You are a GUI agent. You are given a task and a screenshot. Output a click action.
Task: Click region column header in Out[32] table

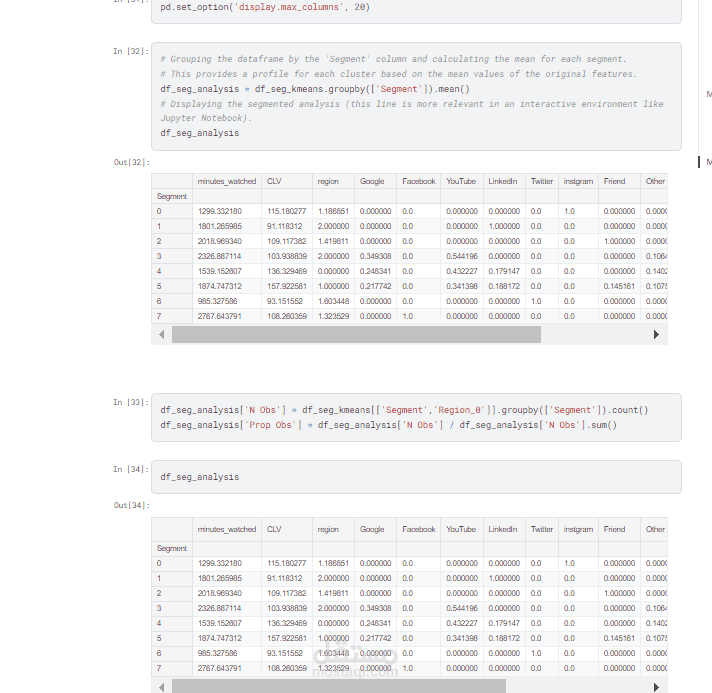click(x=328, y=181)
